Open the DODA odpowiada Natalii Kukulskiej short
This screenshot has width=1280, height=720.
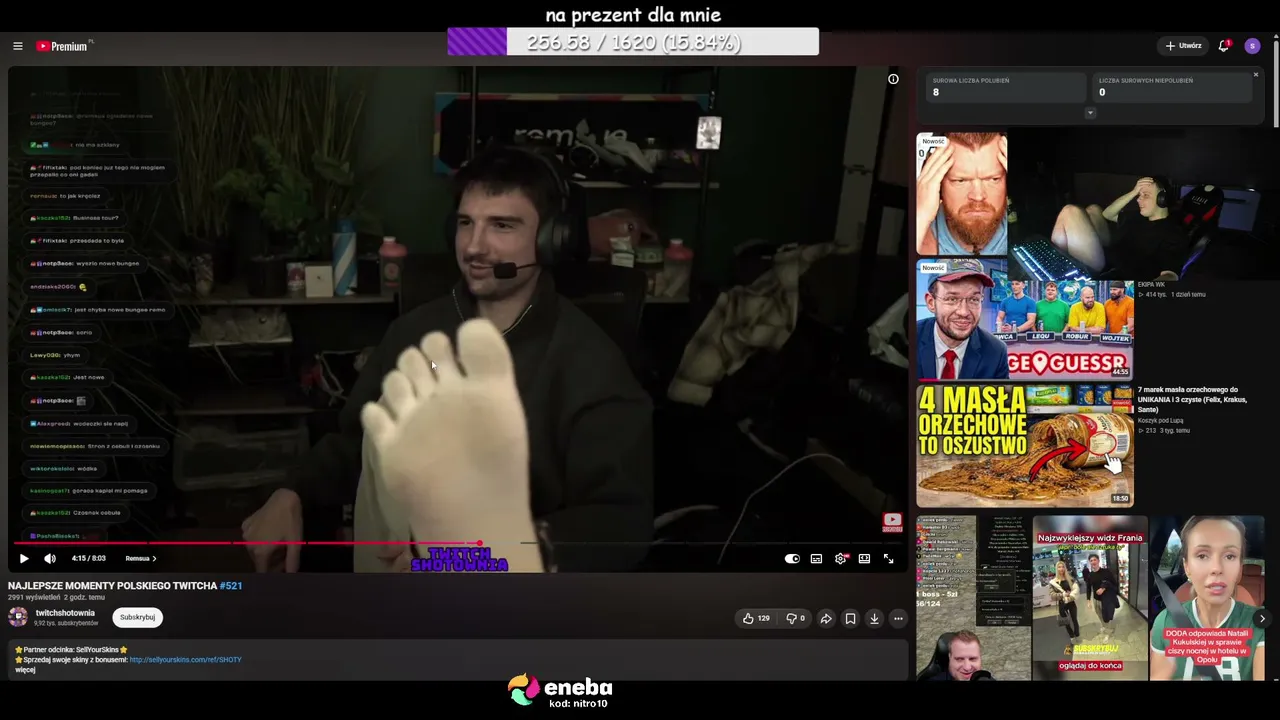click(1207, 598)
